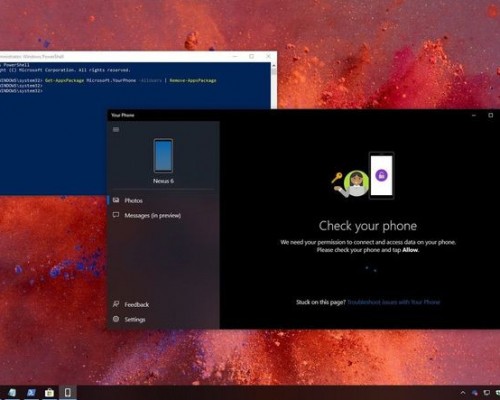
Task: Open Messages (in preview)
Action: [163, 215]
